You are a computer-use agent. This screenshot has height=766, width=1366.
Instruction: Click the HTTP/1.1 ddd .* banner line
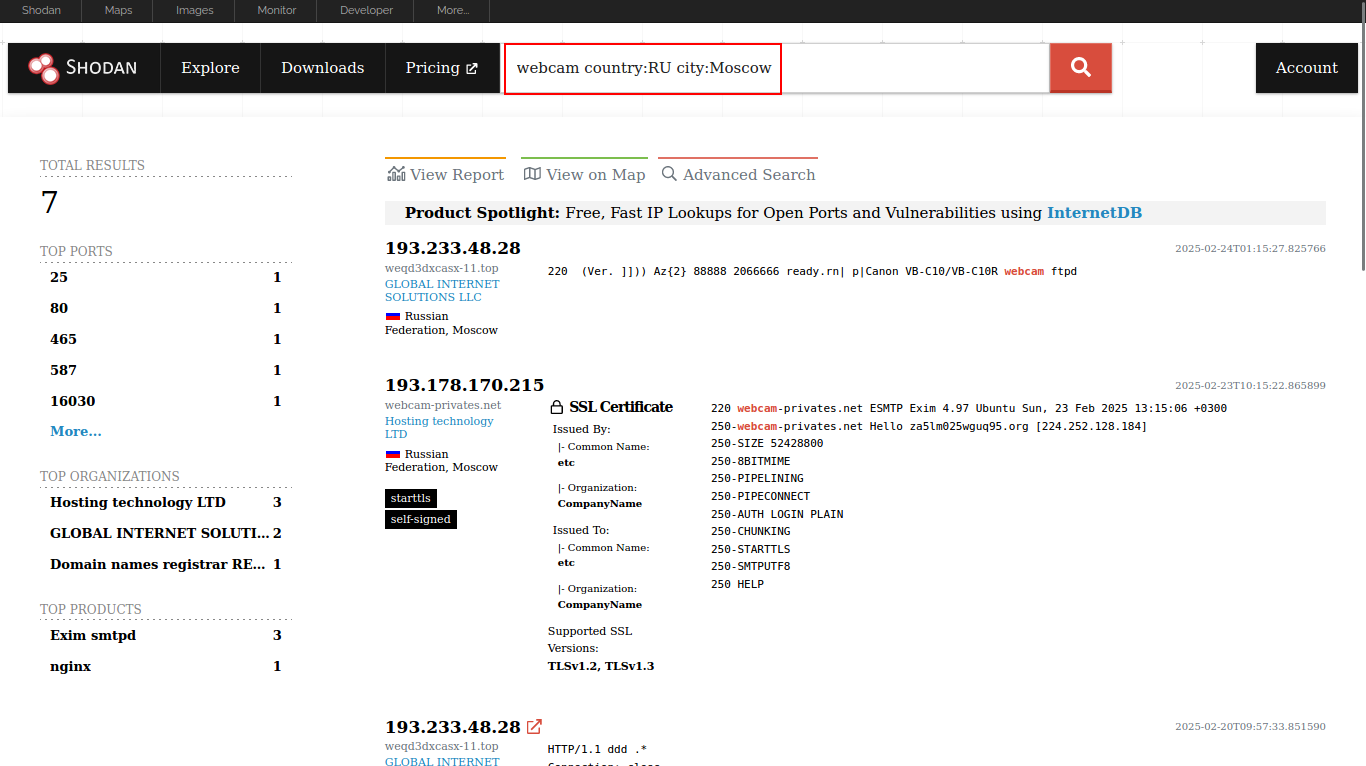[x=598, y=749]
